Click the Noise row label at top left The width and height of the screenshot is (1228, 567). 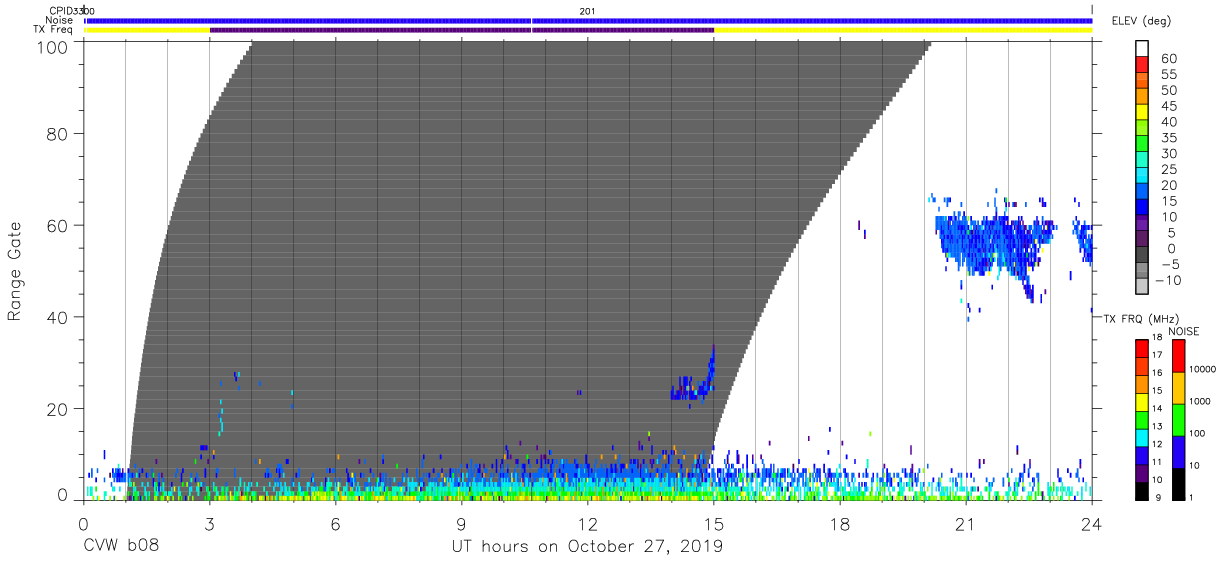(x=59, y=20)
